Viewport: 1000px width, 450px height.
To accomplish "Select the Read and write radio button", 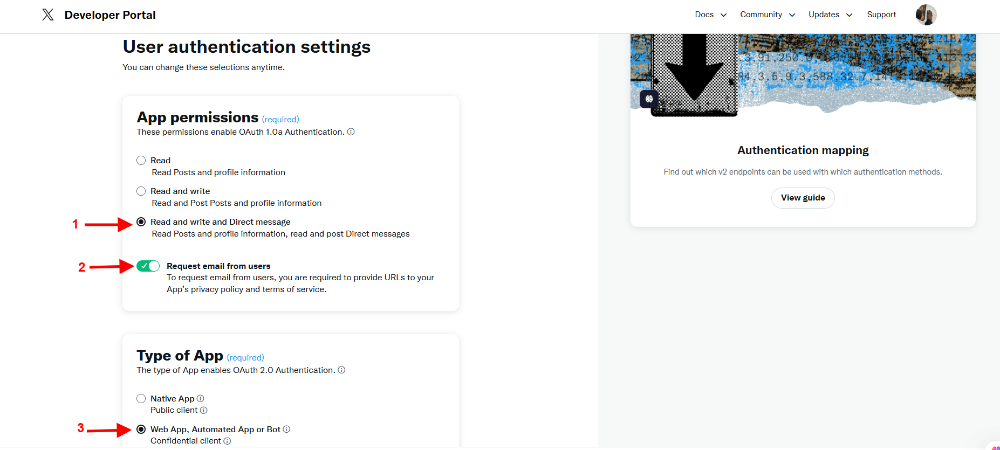I will point(141,191).
